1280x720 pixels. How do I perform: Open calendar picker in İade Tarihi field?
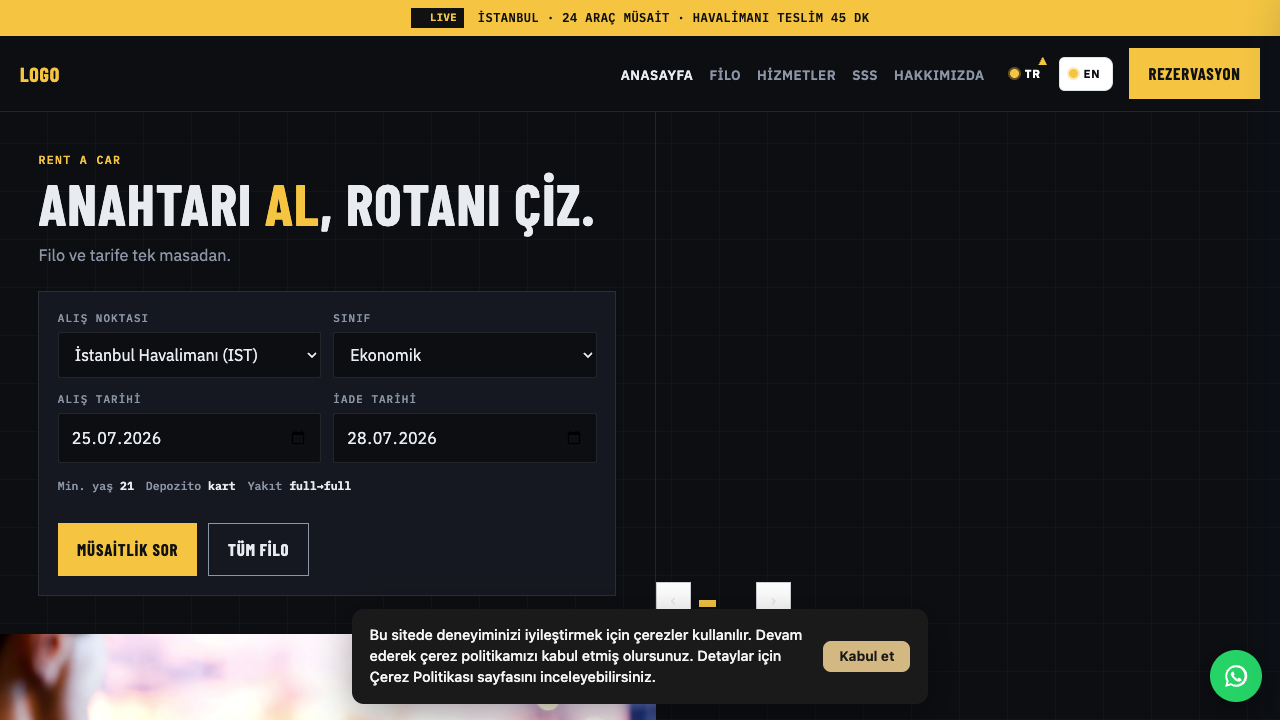[x=574, y=438]
